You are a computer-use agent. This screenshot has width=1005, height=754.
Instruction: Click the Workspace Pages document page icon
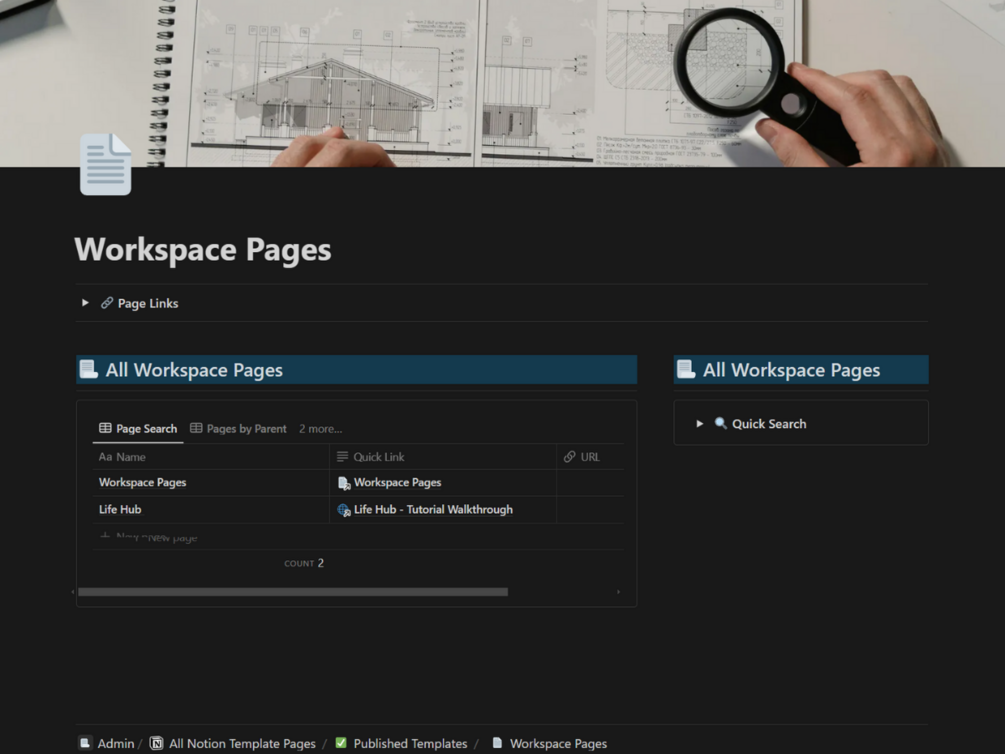[x=105, y=163]
